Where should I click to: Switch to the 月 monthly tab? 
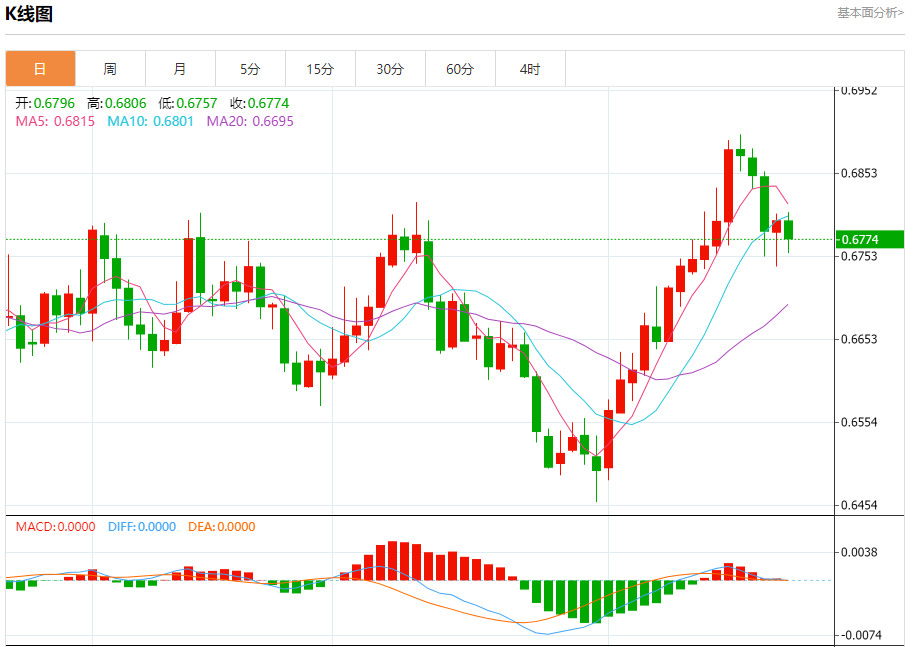[181, 69]
